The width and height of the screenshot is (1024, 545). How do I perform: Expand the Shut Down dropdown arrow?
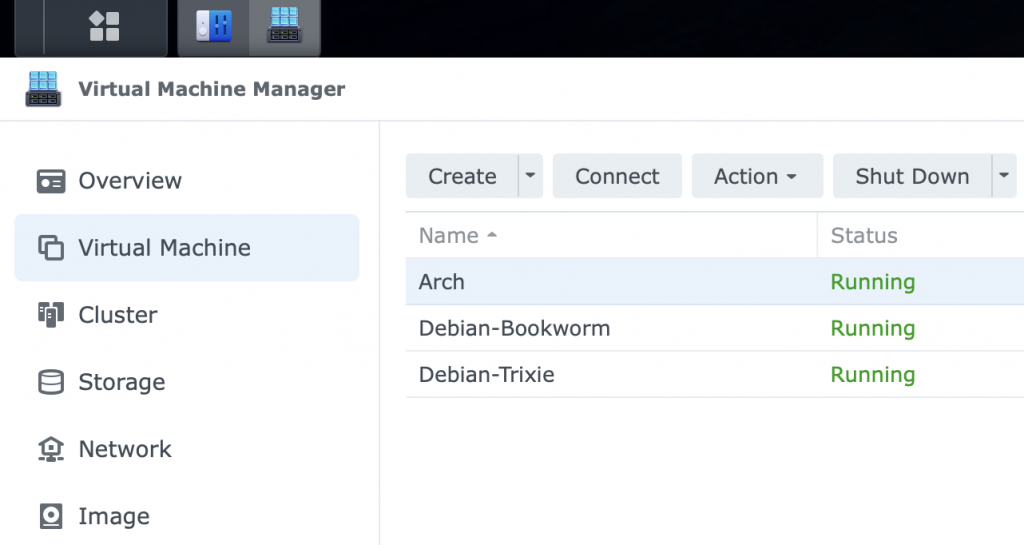1003,176
